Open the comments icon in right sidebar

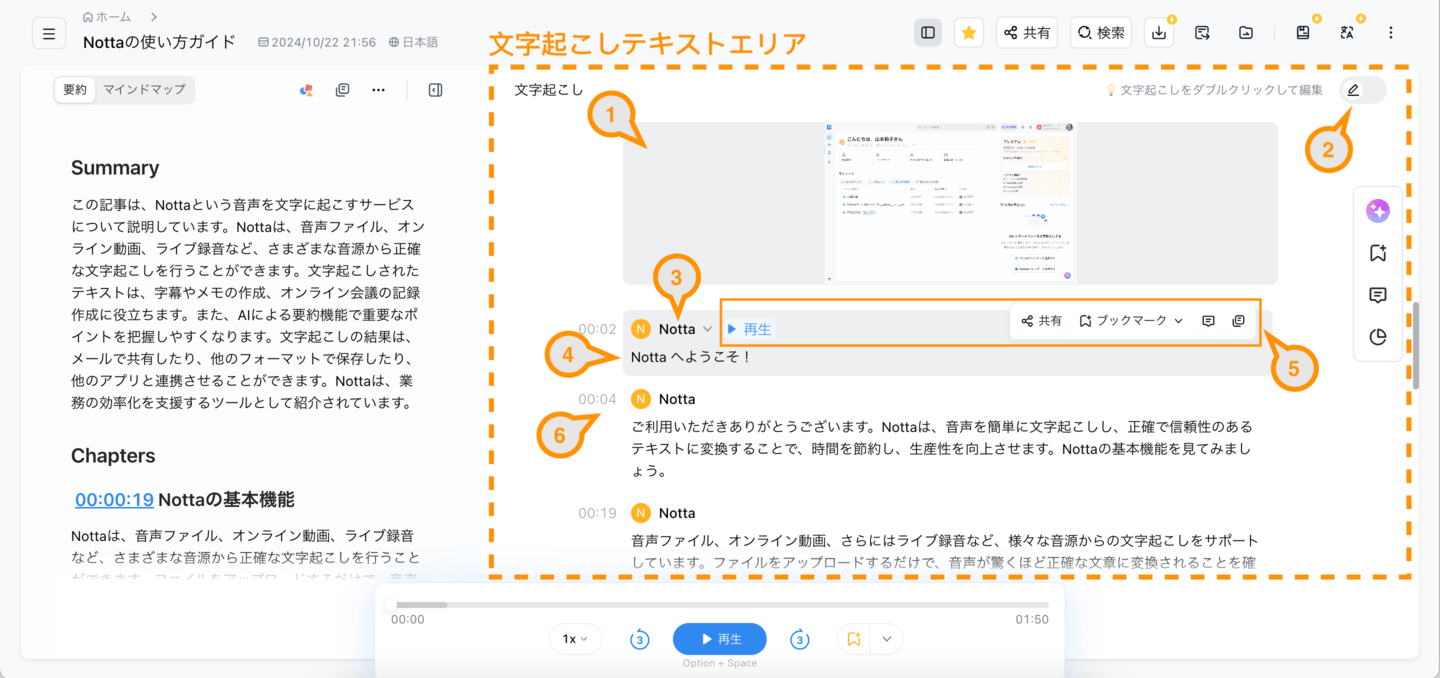[1378, 295]
